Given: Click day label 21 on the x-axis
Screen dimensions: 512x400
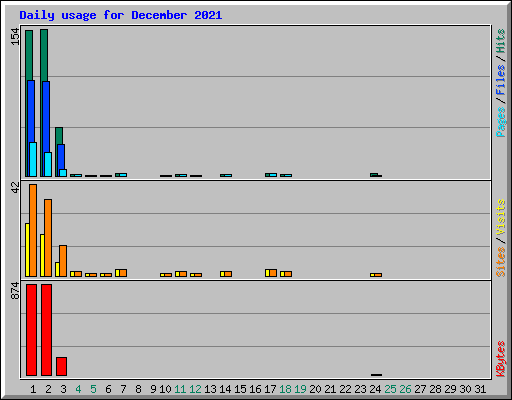Looking at the screenshot, I should tap(330, 389).
